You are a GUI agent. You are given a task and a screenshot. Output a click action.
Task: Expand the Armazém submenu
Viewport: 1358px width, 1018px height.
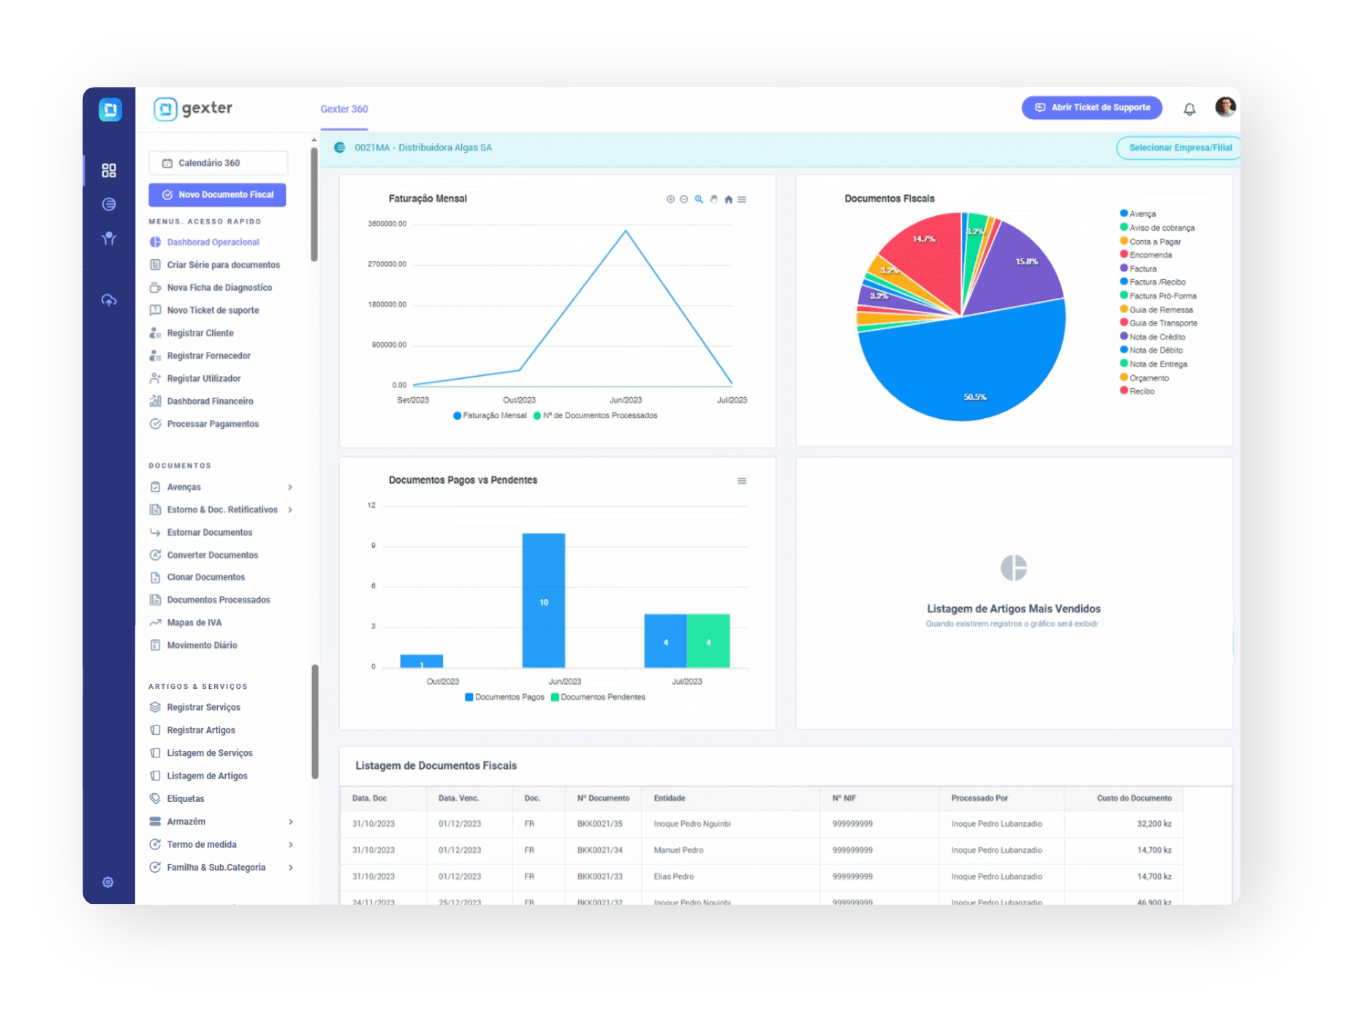click(290, 822)
